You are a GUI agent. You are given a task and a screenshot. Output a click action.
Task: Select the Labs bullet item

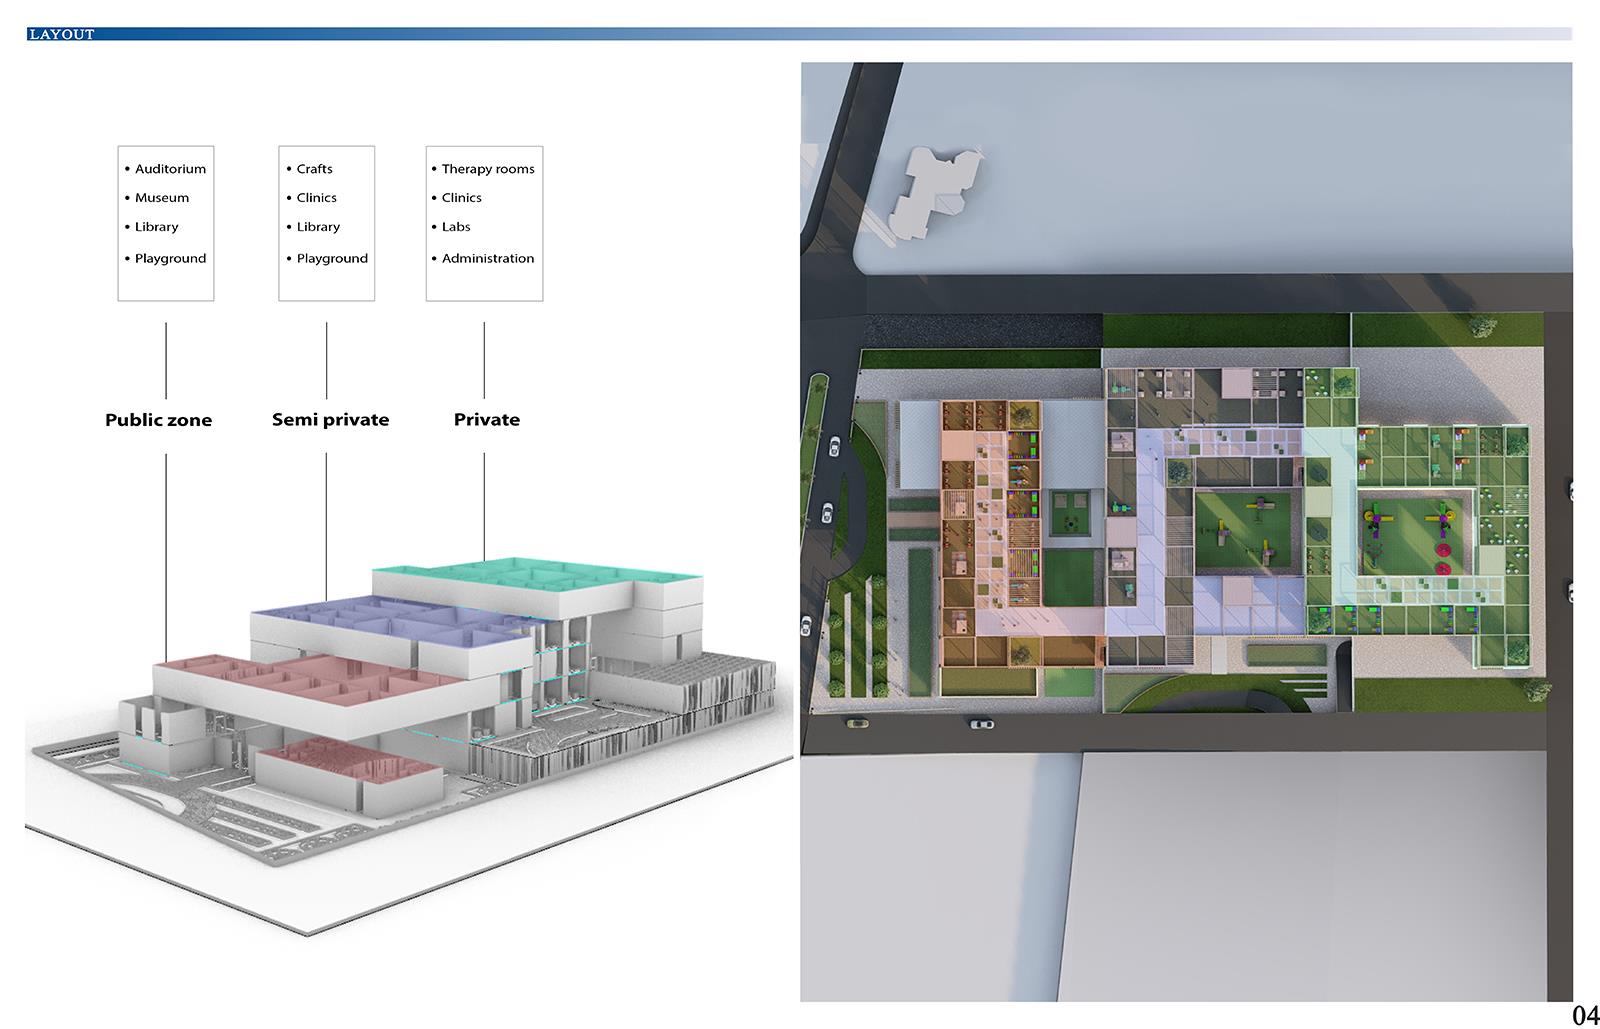coord(456,227)
